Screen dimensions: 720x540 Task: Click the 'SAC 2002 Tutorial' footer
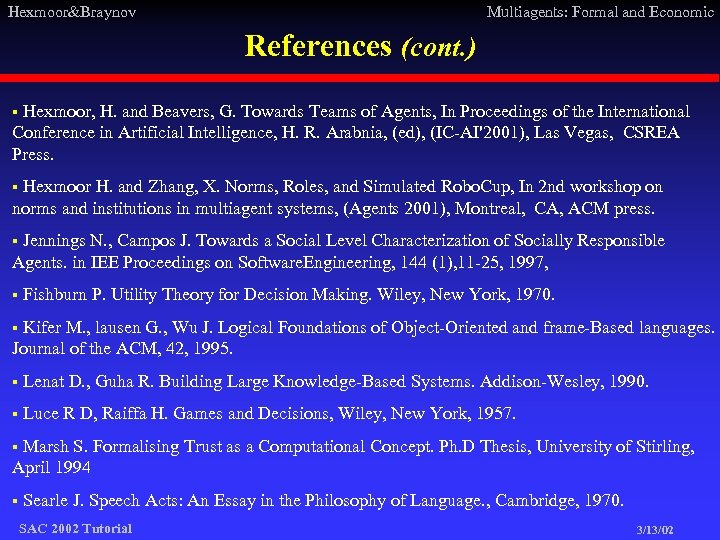click(75, 529)
